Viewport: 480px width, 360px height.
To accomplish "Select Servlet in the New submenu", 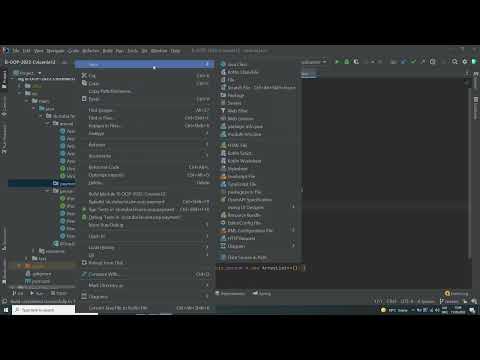I will click(x=259, y=103).
